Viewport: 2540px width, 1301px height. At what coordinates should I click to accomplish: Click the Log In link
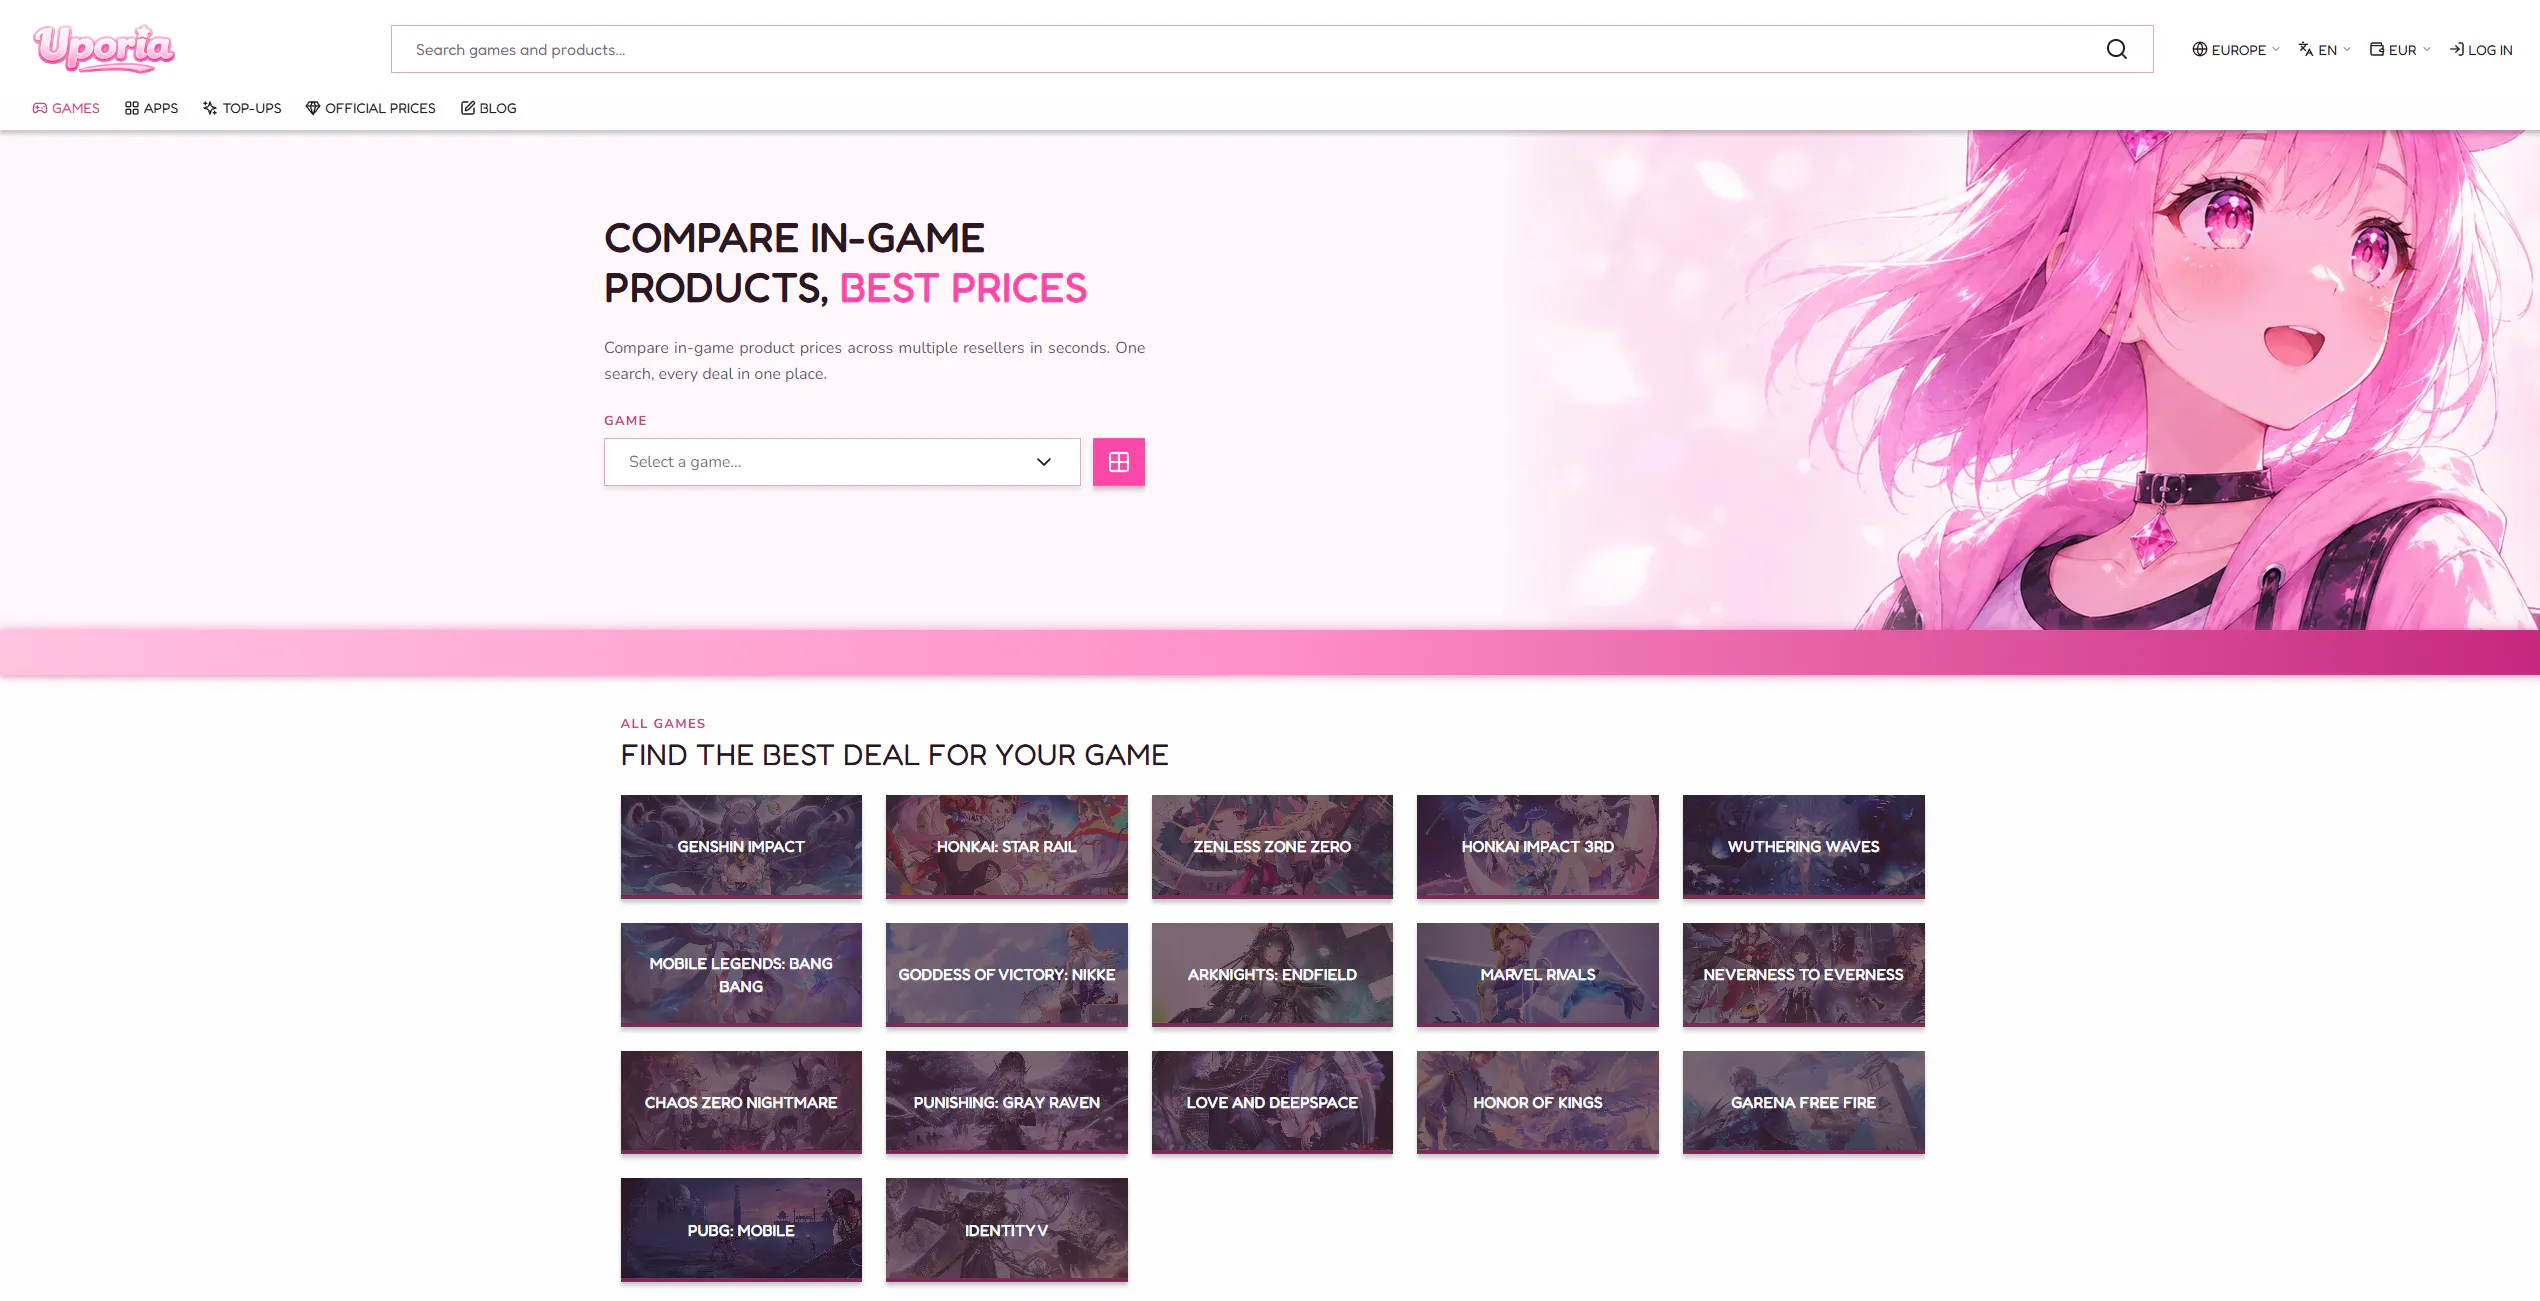(x=2480, y=50)
